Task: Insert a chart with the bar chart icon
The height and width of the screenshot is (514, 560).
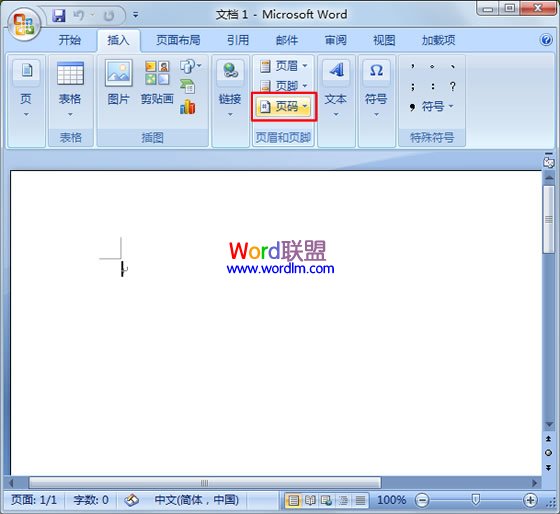Action: (188, 107)
